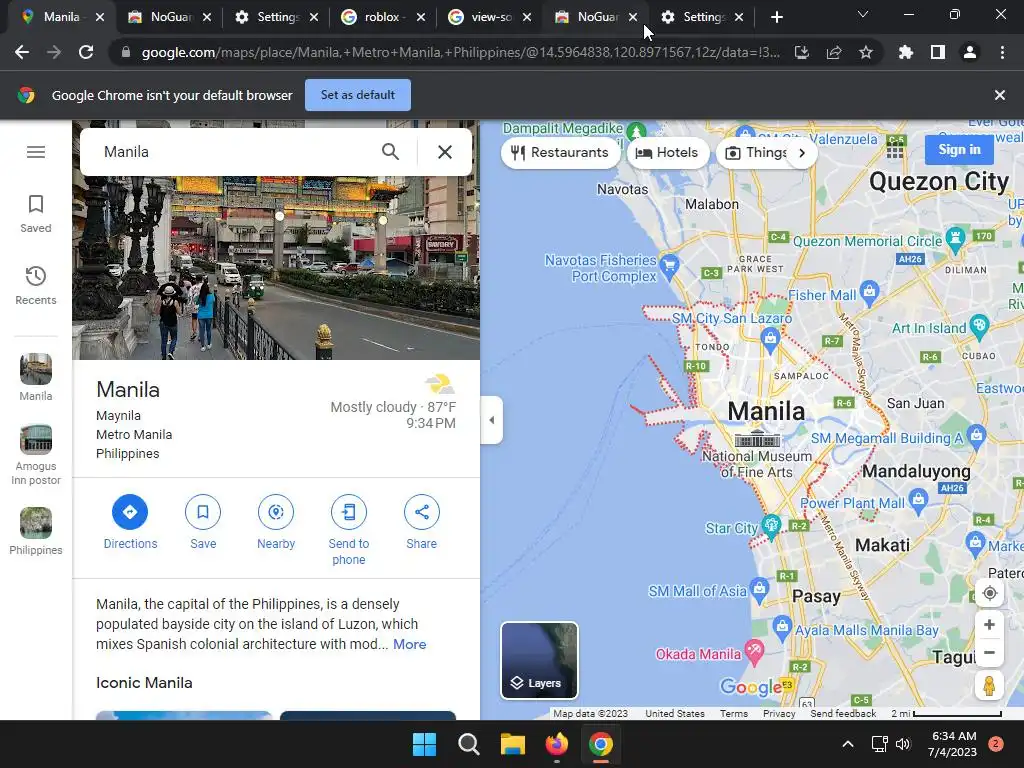Zoom in on the map
The image size is (1024, 768).
tap(989, 625)
